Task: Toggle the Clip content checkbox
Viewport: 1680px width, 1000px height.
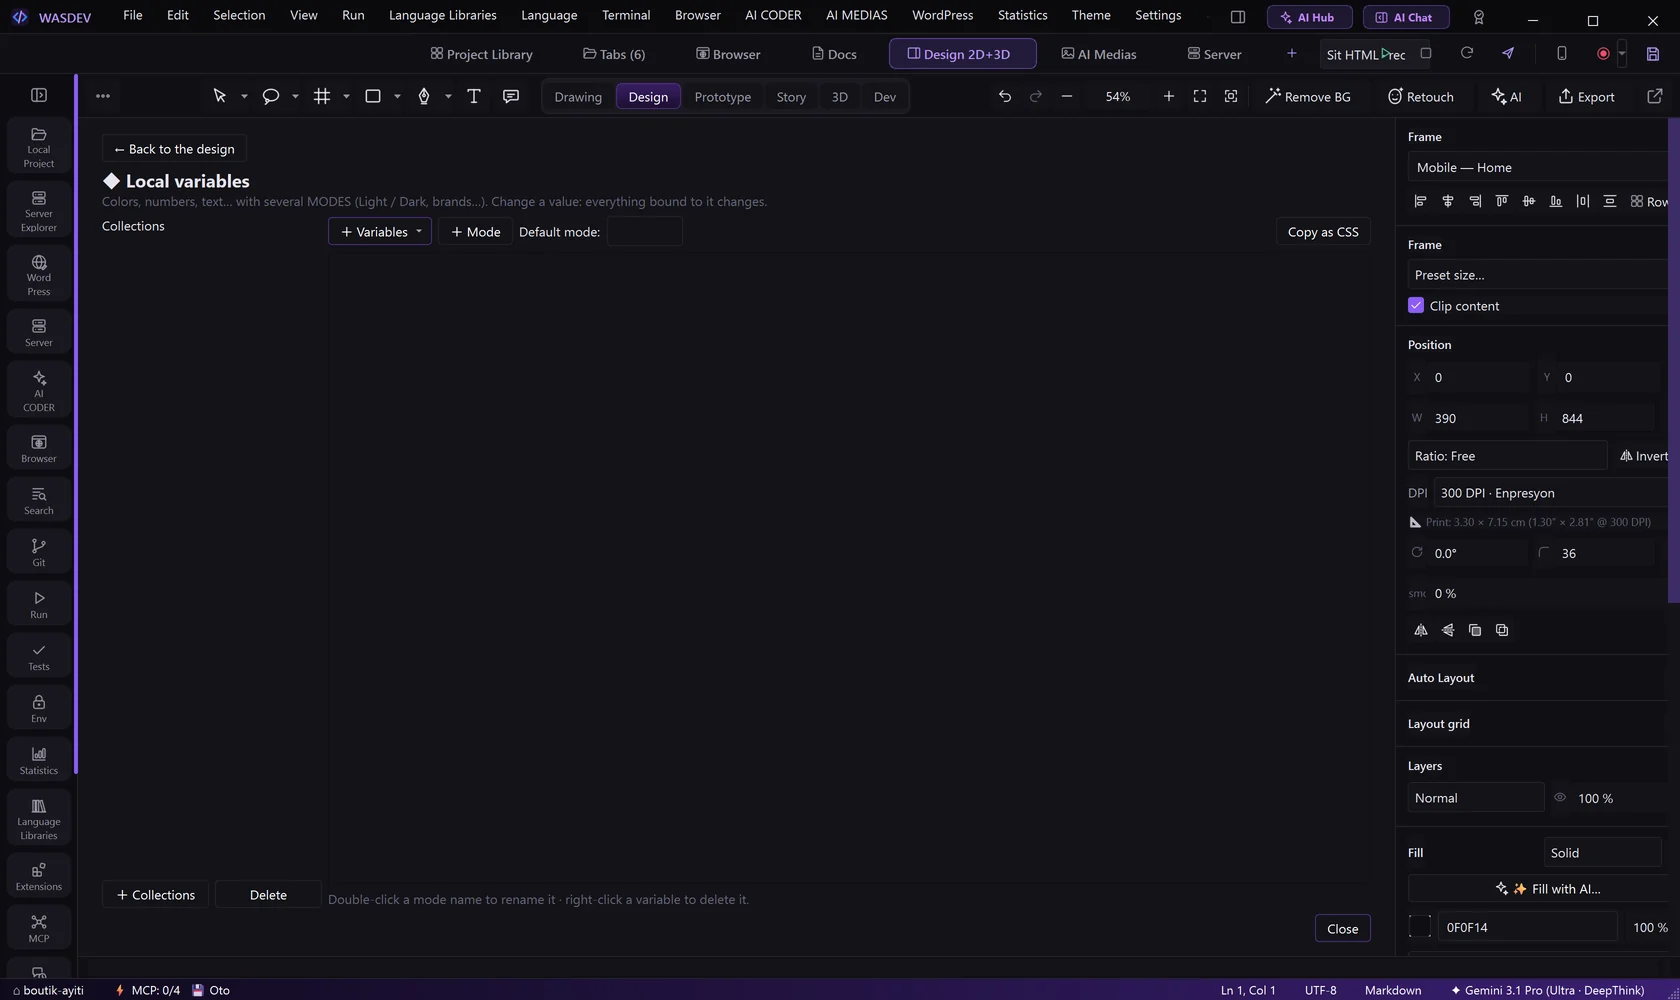Action: tap(1416, 305)
